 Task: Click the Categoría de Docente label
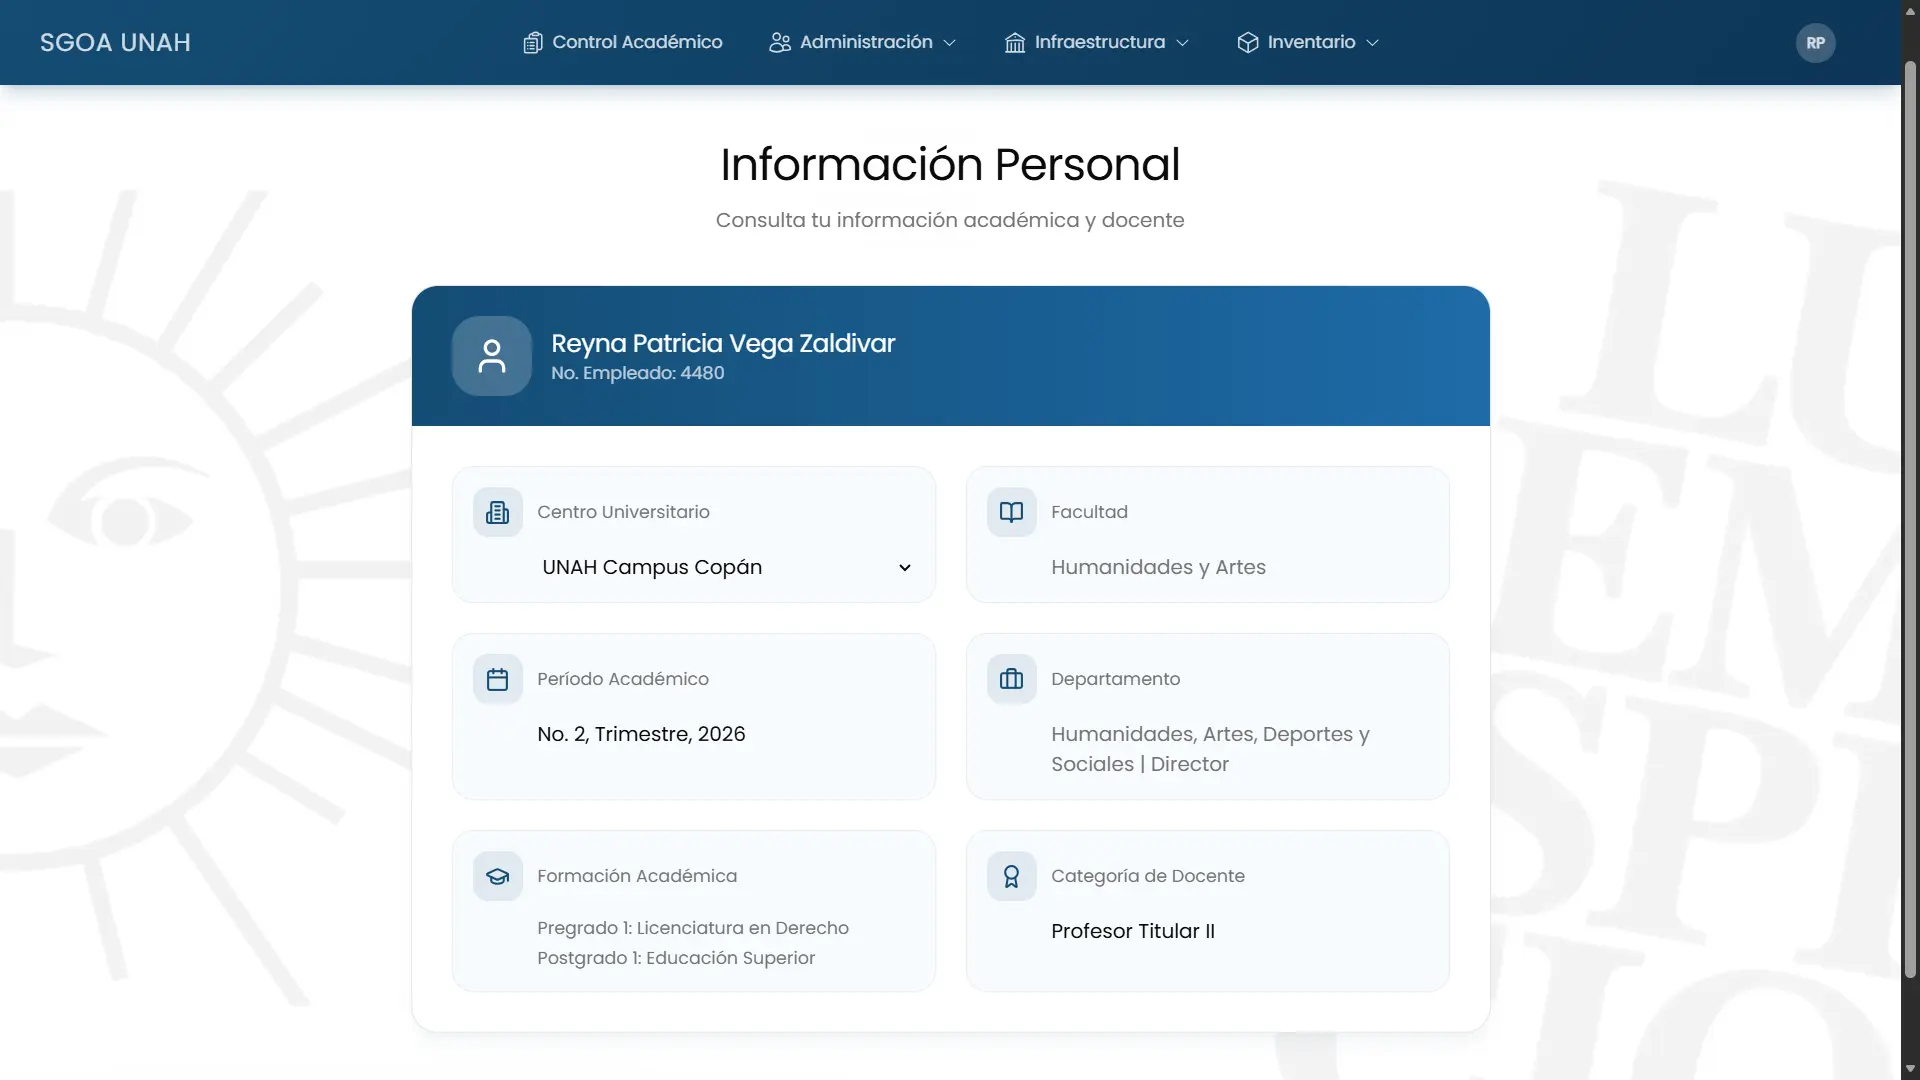[x=1148, y=876]
